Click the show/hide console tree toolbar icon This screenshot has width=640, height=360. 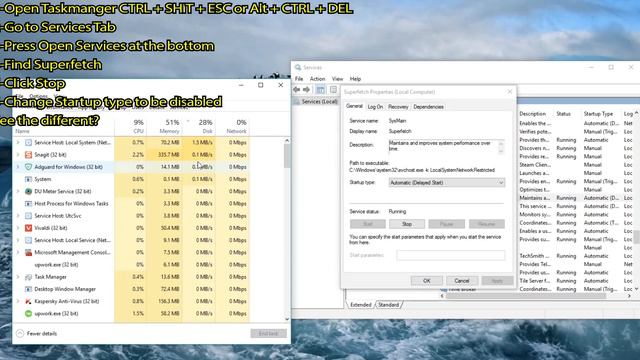(x=320, y=89)
